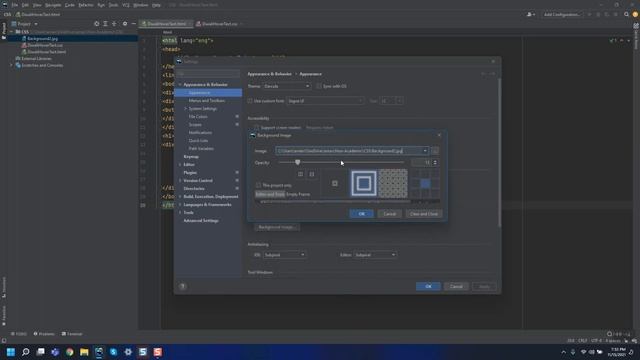Image resolution: width=640 pixels, height=360 pixels.
Task: Choose the center anchor in placement grid
Action: pos(425,184)
